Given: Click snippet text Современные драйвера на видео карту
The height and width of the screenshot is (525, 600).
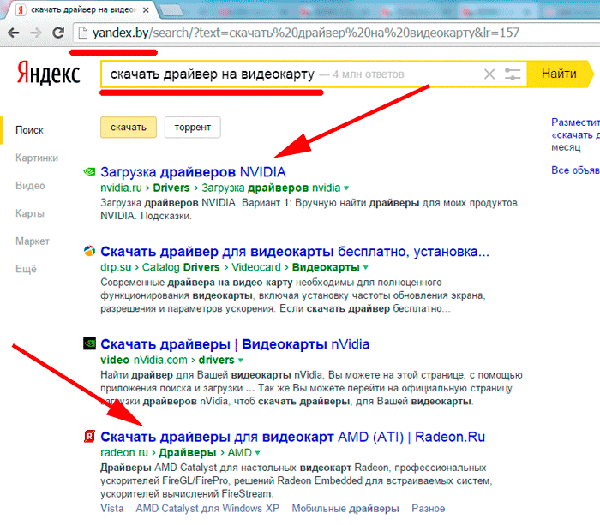Looking at the screenshot, I should pos(196,283).
